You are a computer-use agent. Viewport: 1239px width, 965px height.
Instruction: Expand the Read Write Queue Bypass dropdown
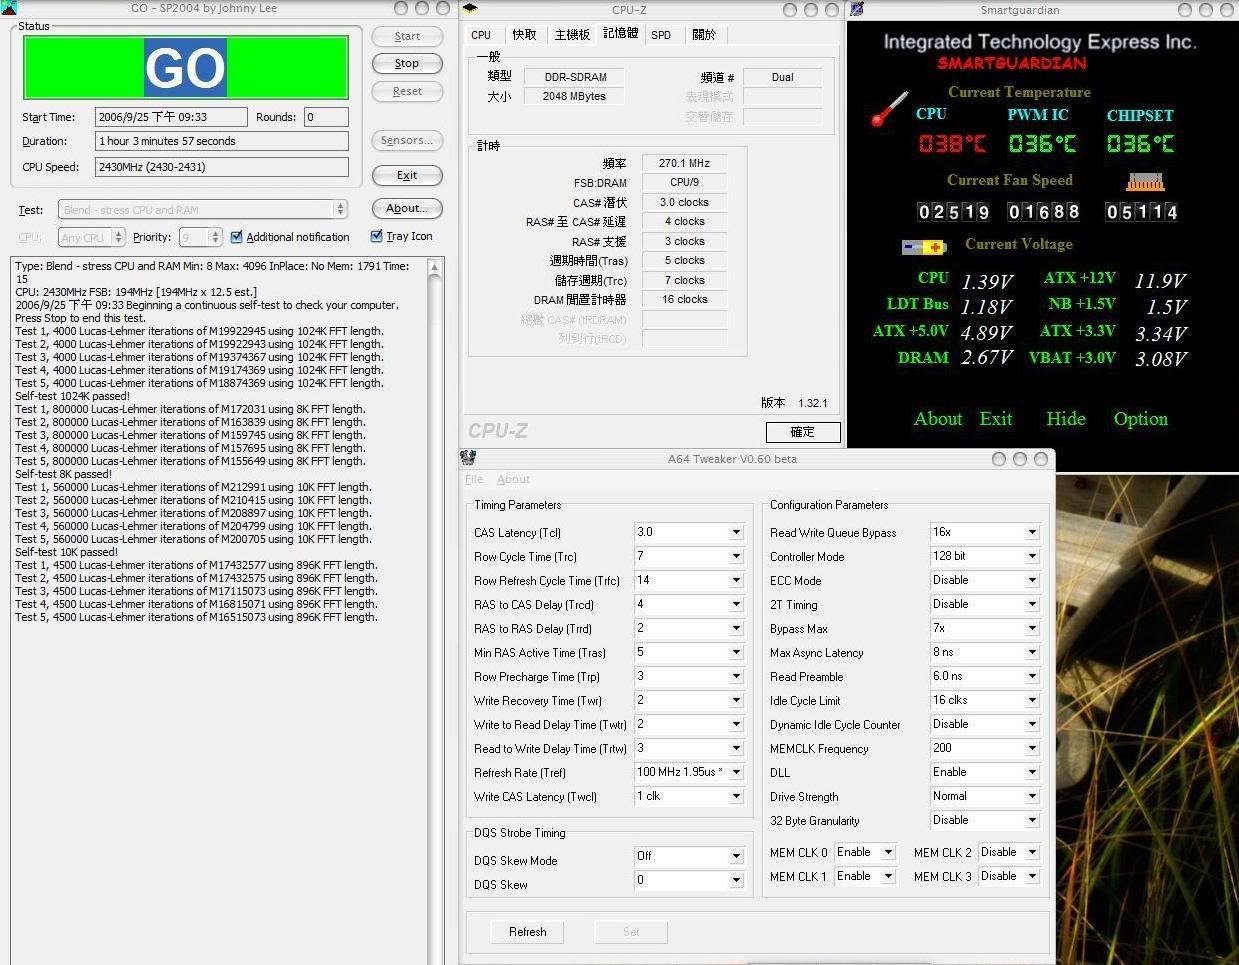(1032, 532)
